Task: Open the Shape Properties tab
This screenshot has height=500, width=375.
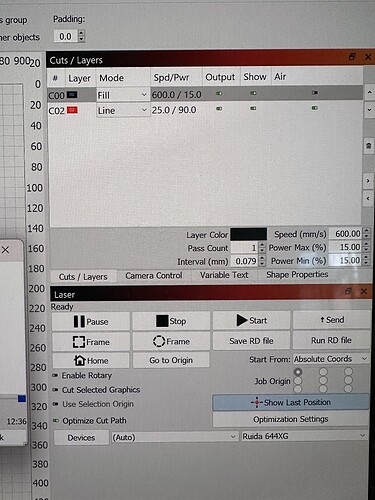Action: 297,274
